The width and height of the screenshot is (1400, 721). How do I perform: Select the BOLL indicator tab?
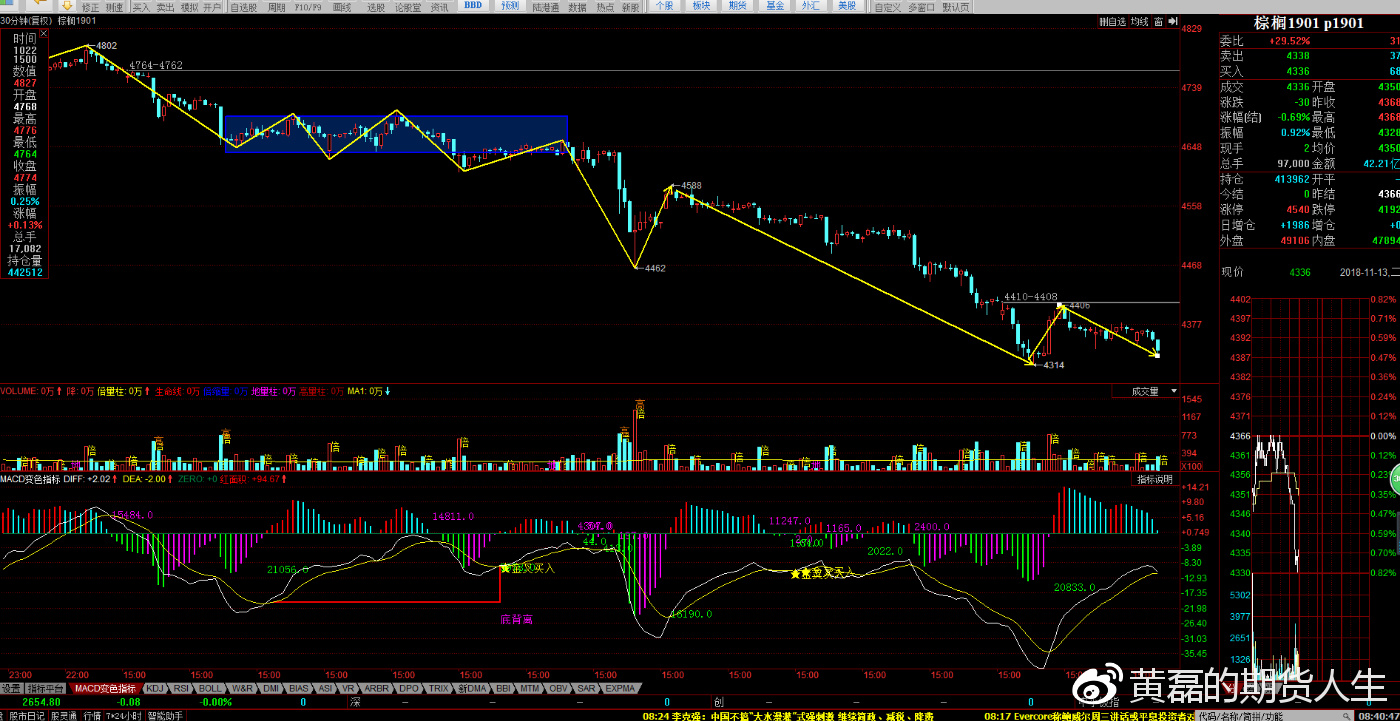point(210,688)
